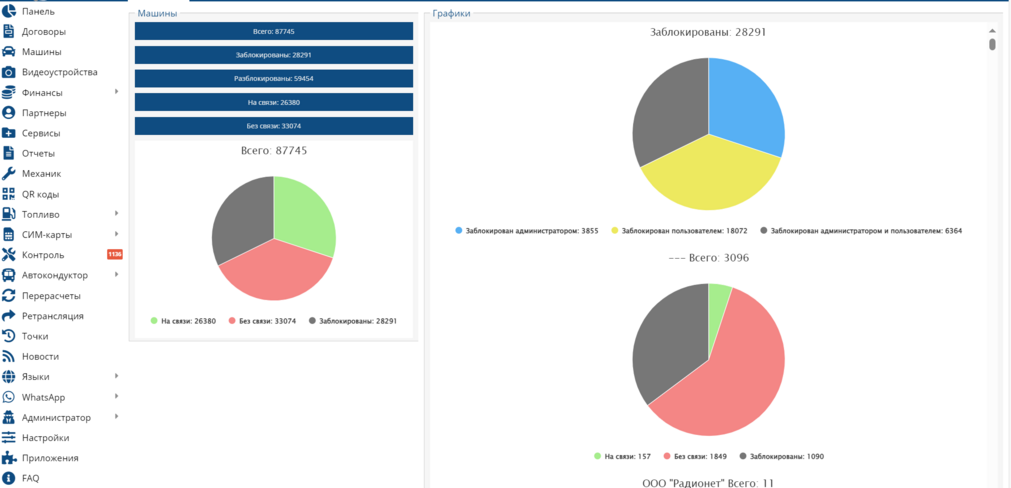Screen dimensions: 1011x488
Task: Open the QR коды icon
Action: pyautogui.click(x=8, y=194)
